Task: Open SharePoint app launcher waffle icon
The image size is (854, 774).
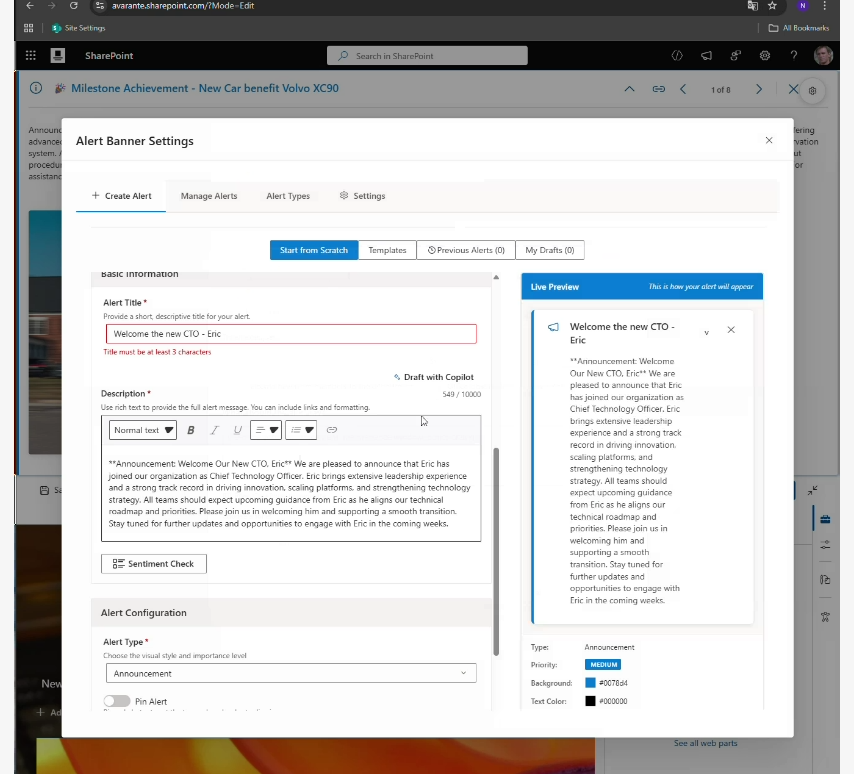Action: point(30,56)
